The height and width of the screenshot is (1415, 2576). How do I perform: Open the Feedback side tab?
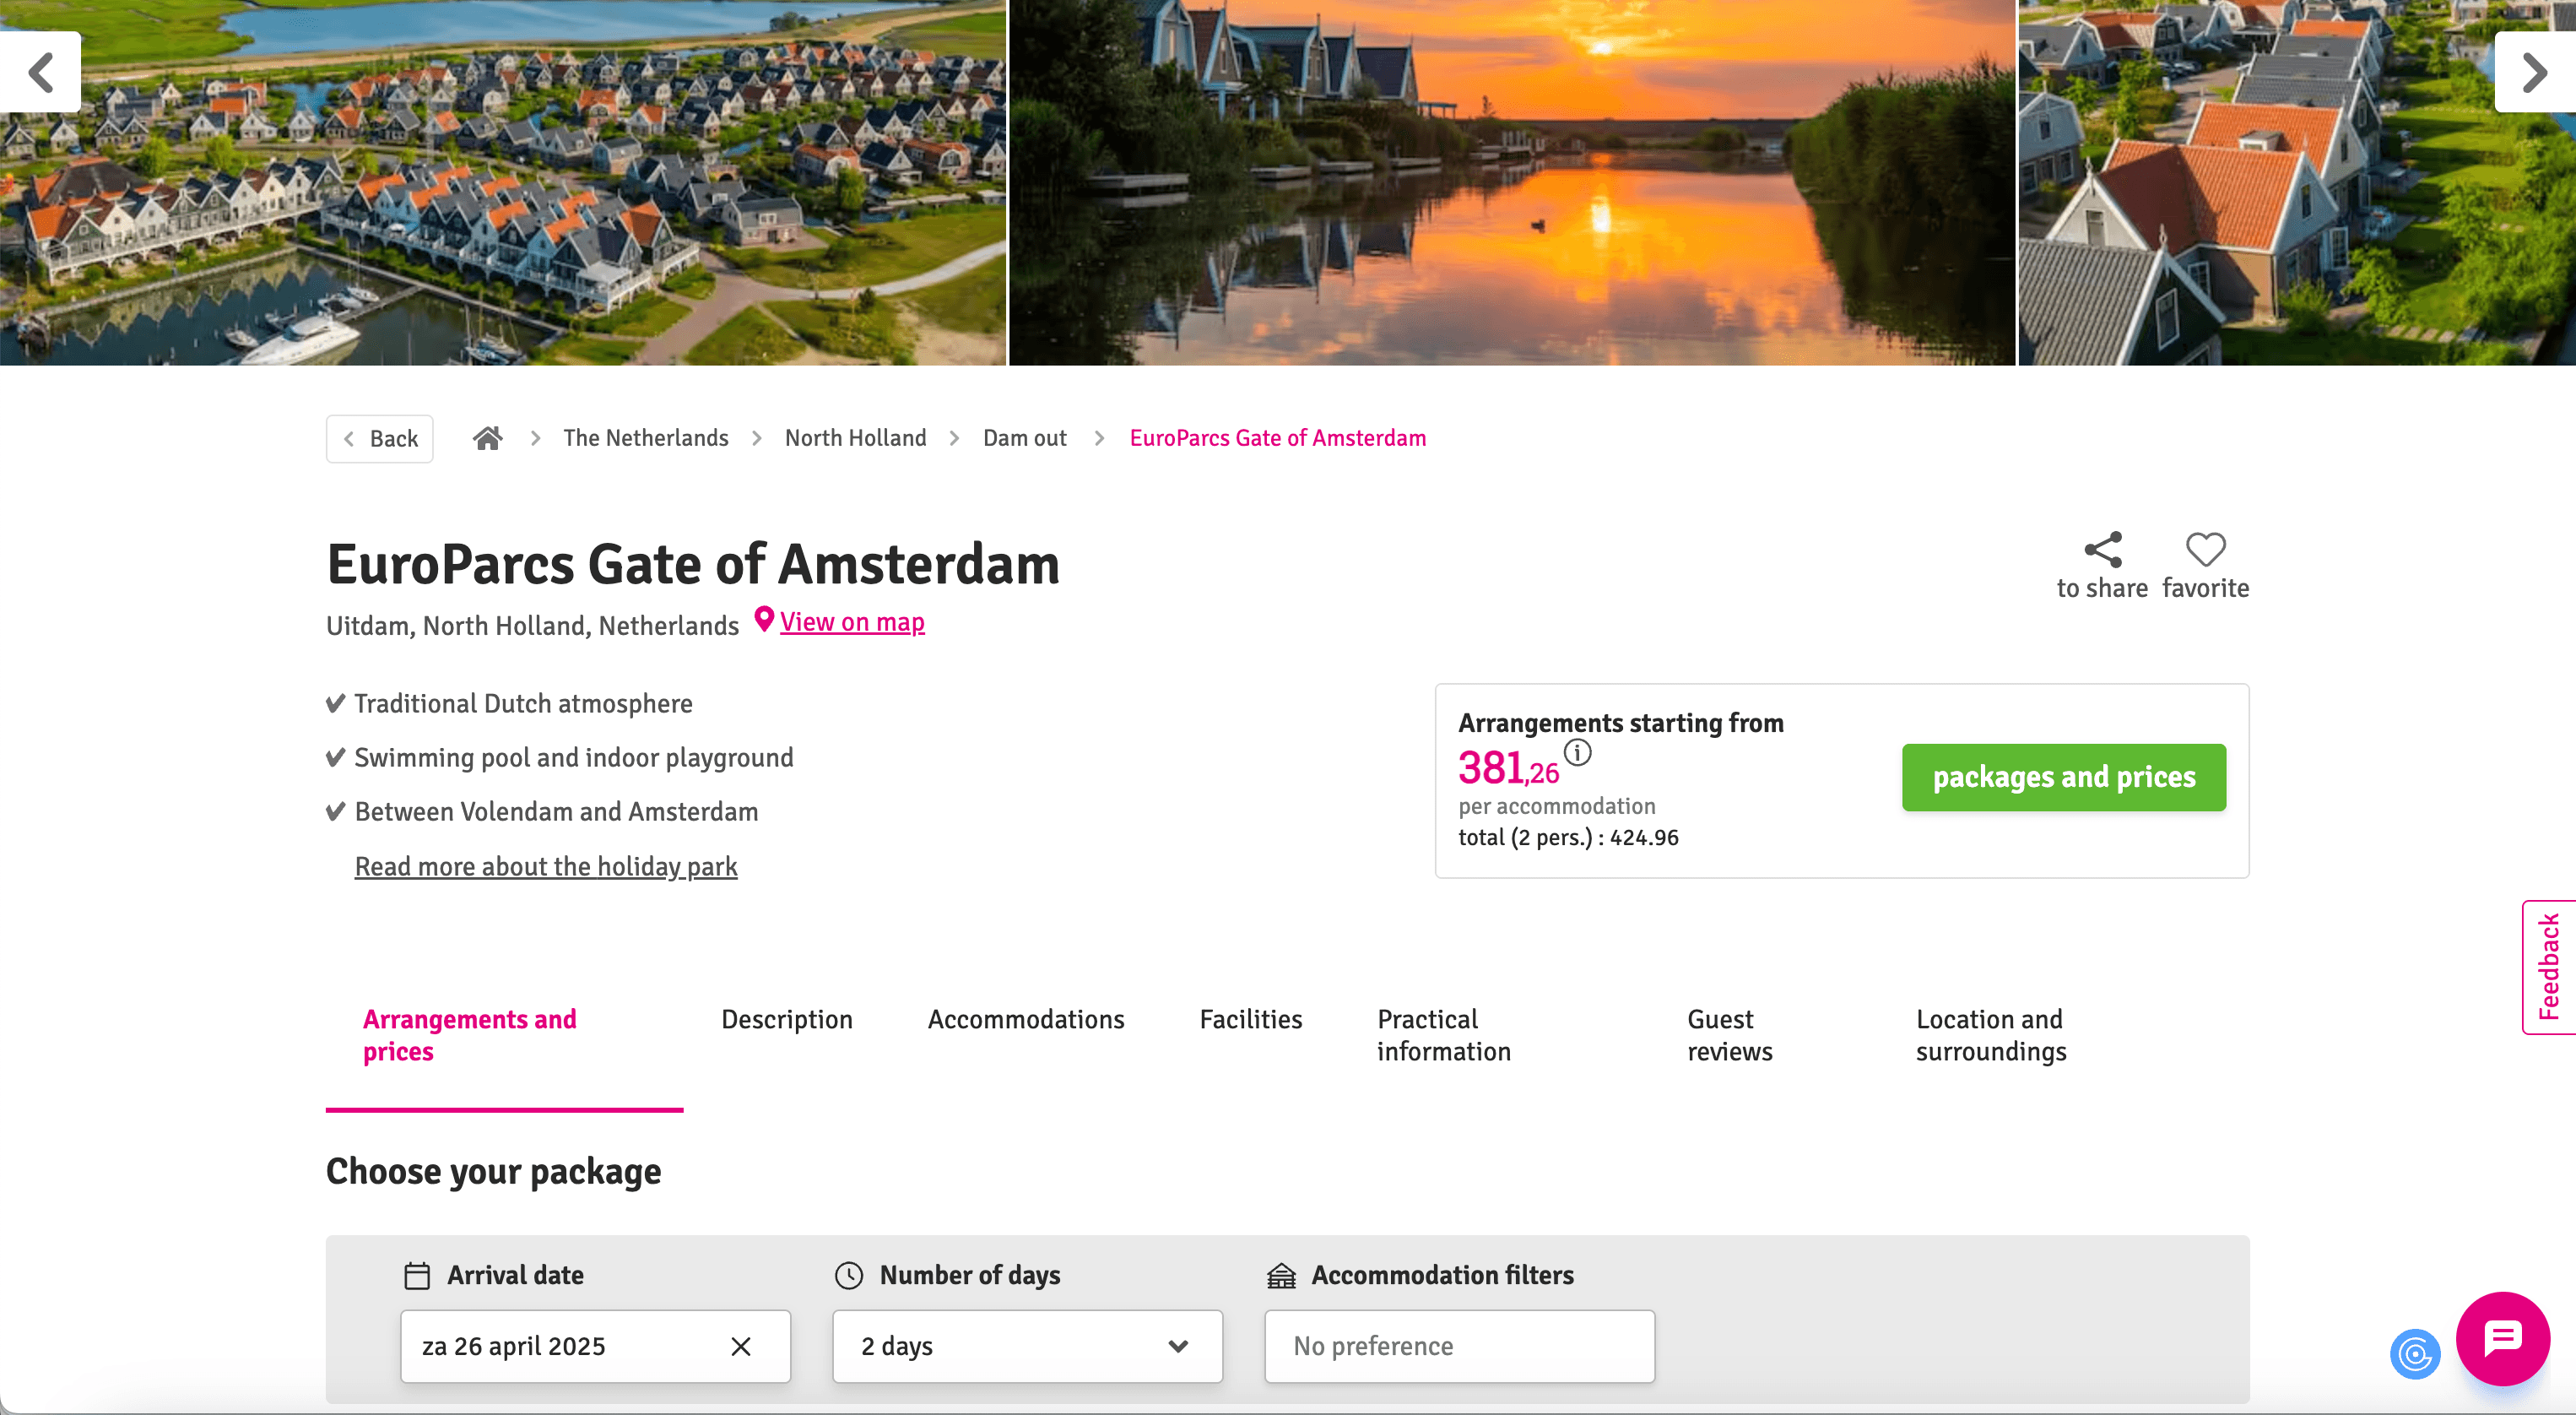[2549, 967]
